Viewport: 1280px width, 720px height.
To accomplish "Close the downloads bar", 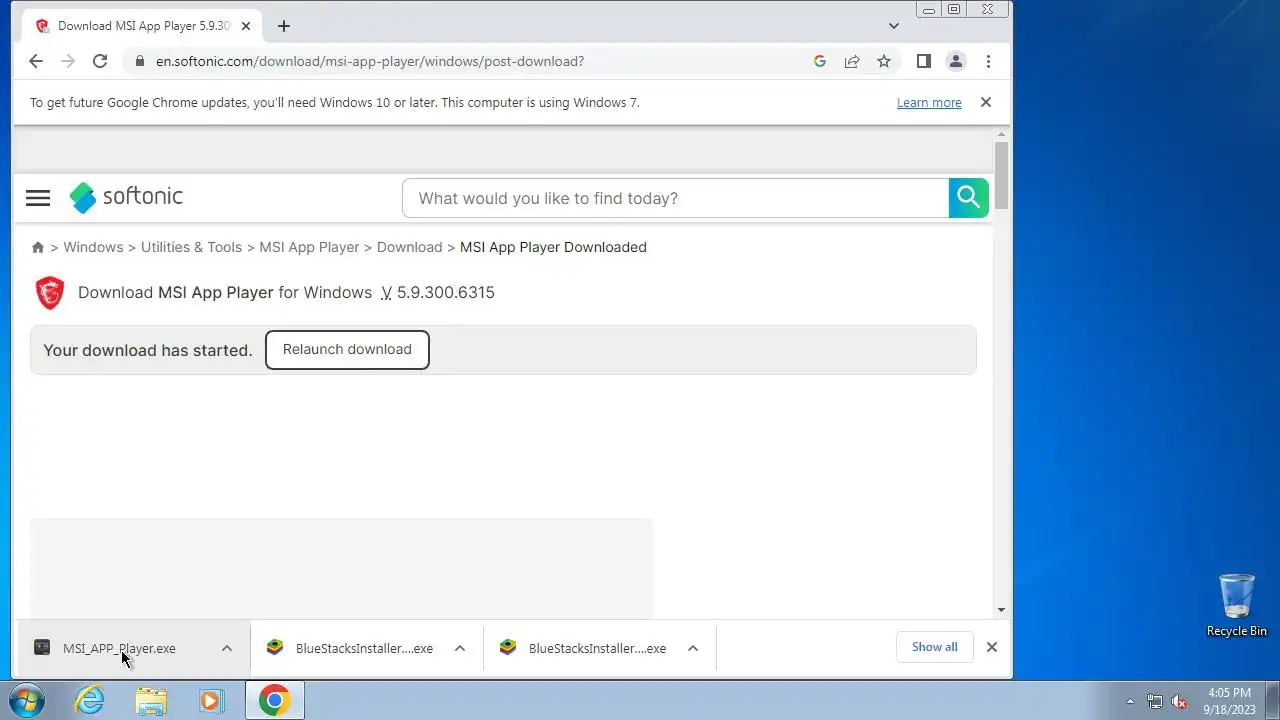I will [992, 647].
